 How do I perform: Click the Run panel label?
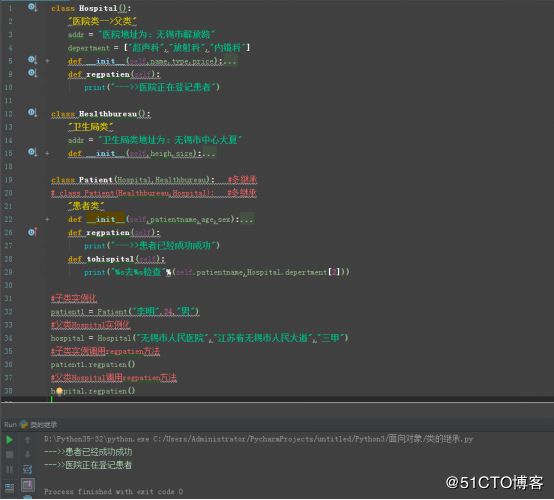(x=10, y=424)
